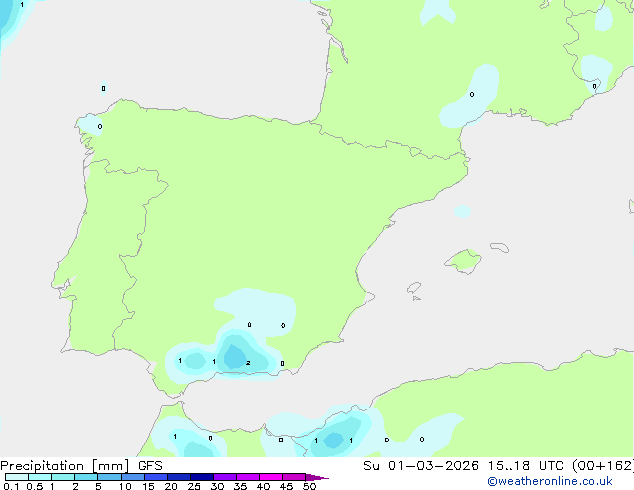Viewport: 634px width, 490px height.
Task: Click the "GFS" model label
Action: 150,466
